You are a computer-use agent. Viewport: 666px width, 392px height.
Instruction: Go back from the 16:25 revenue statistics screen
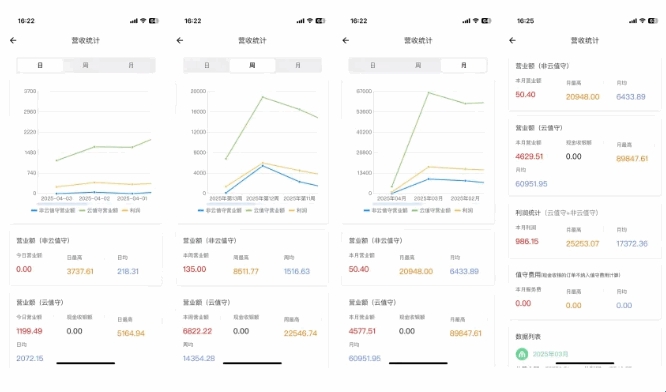tap(512, 40)
